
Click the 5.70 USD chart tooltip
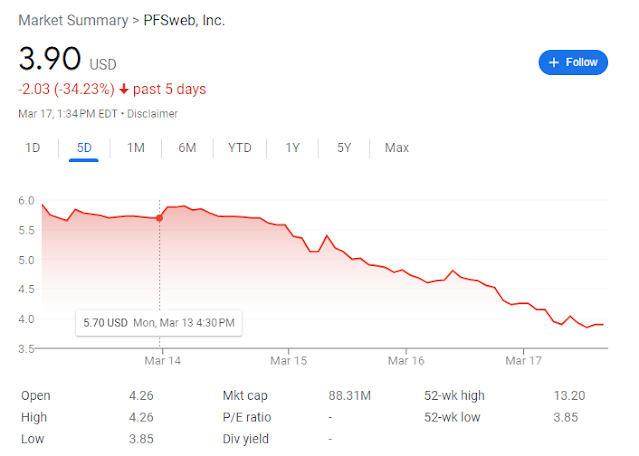point(158,323)
